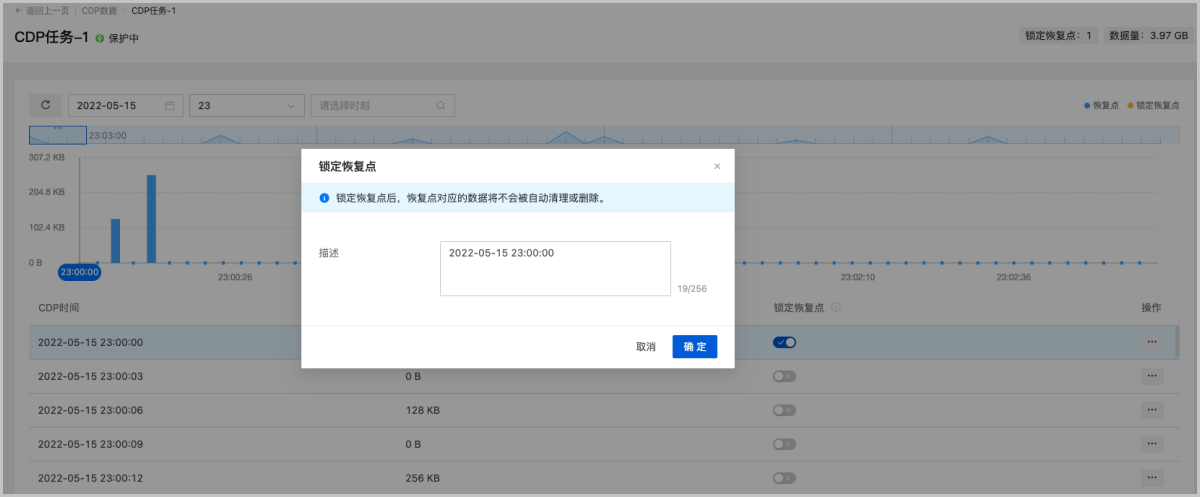Click the search icon in 请选择时刻 field
Image resolution: width=1200 pixels, height=497 pixels.
pos(441,105)
